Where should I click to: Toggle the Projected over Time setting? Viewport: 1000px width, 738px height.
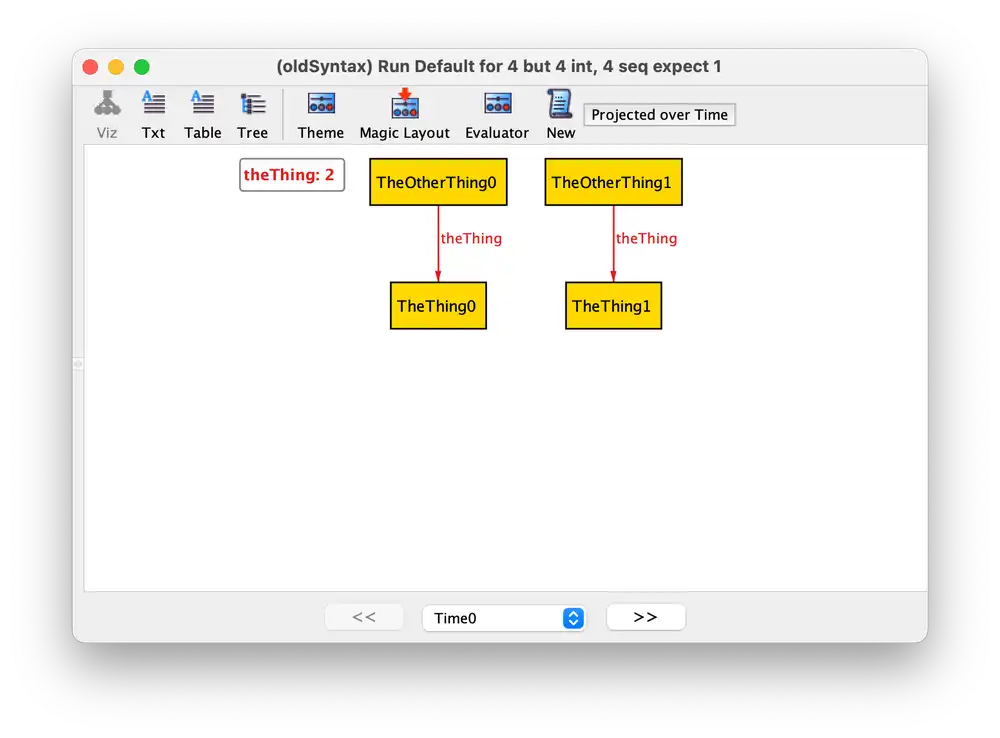coord(659,114)
